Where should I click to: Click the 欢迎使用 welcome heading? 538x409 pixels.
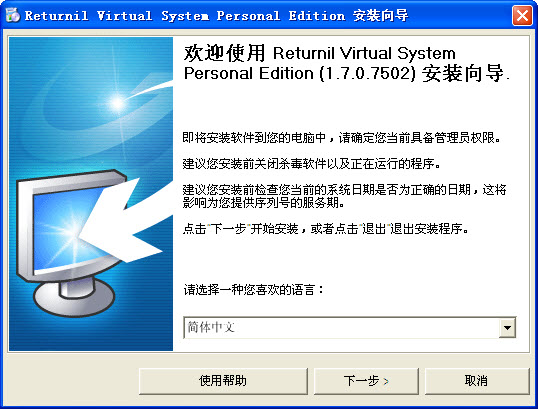(224, 53)
